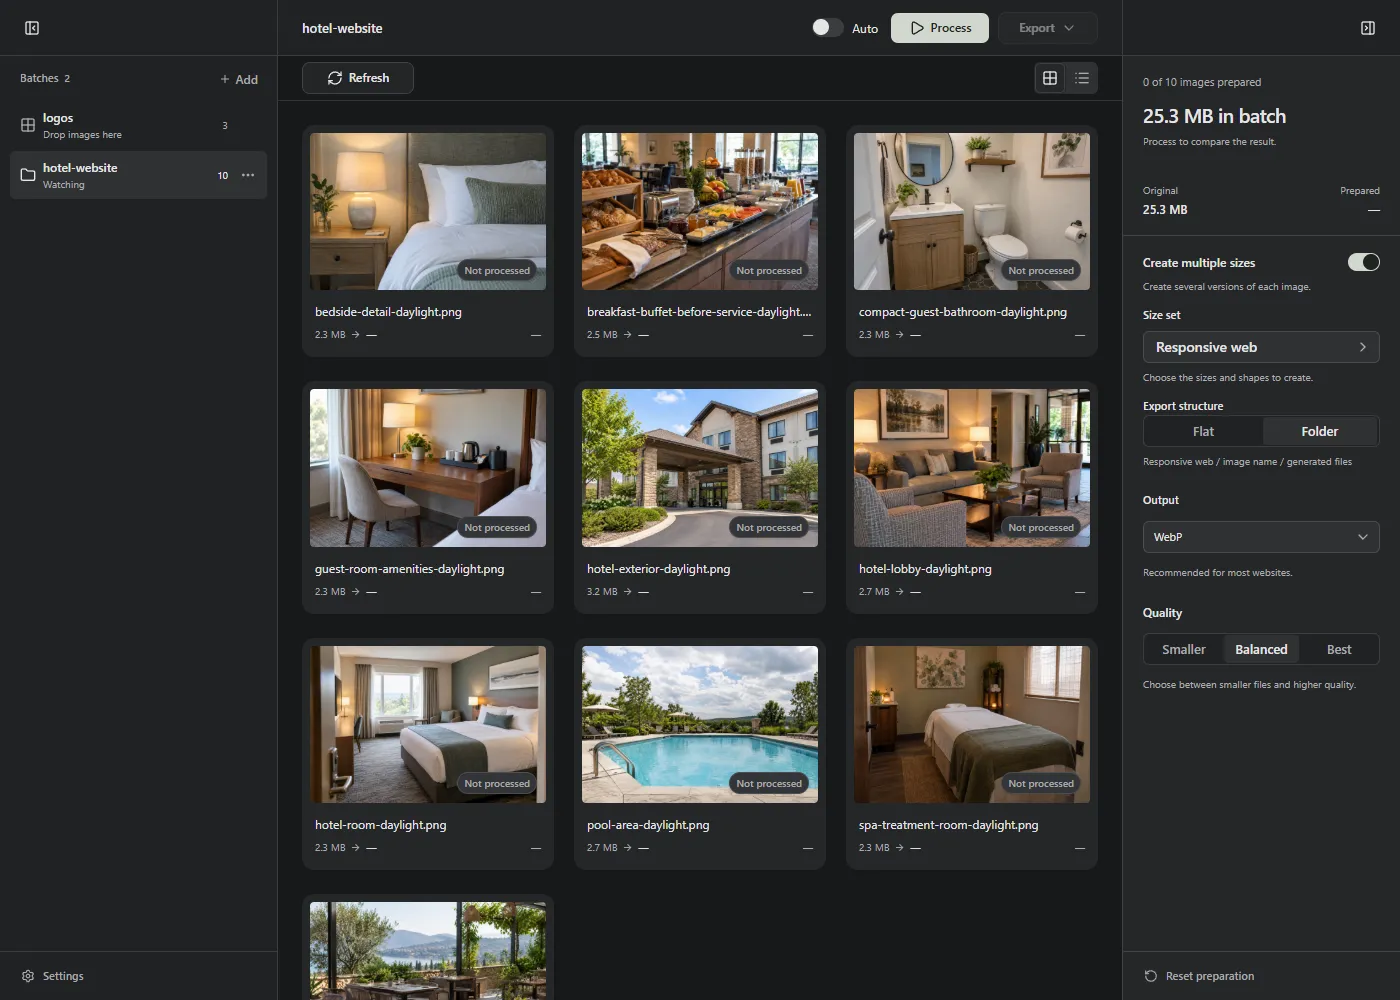
Task: Choose Balanced quality option
Action: click(1261, 649)
